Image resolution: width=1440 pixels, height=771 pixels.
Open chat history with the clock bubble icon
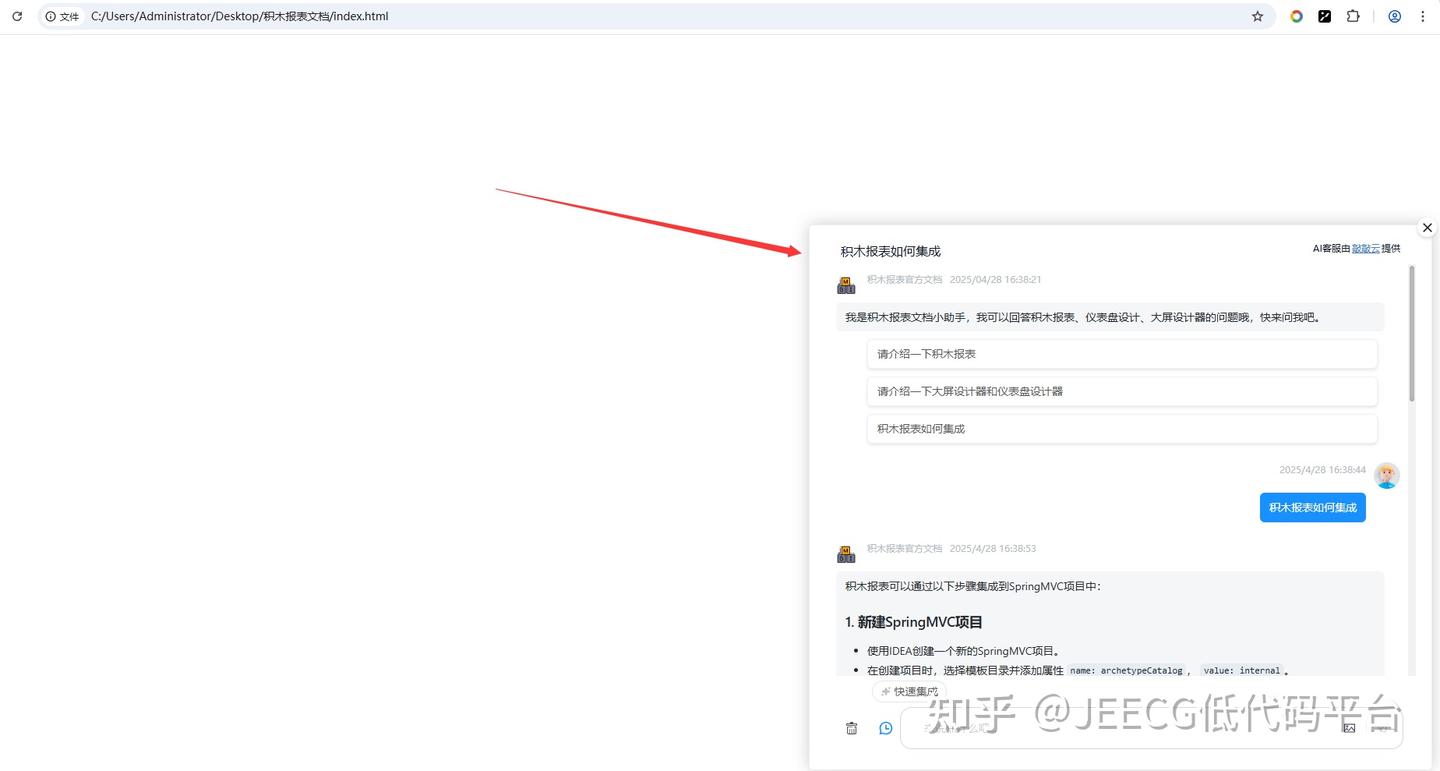[x=885, y=728]
